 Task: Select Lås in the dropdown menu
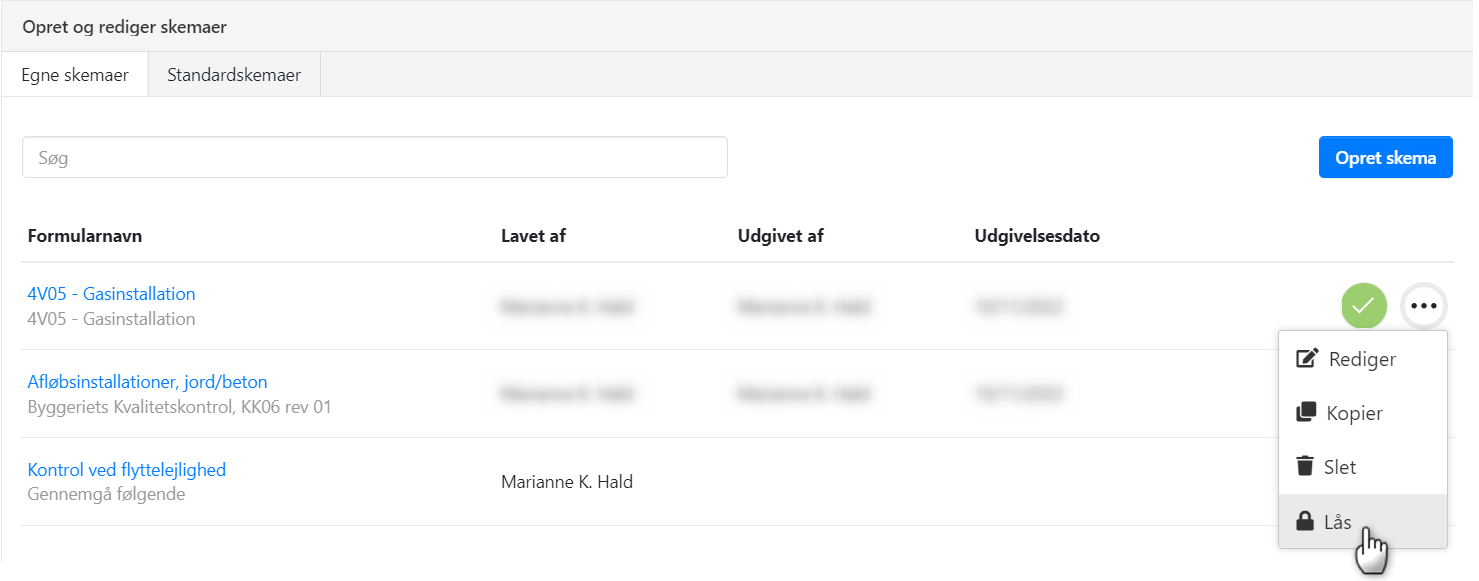pyautogui.click(x=1338, y=521)
